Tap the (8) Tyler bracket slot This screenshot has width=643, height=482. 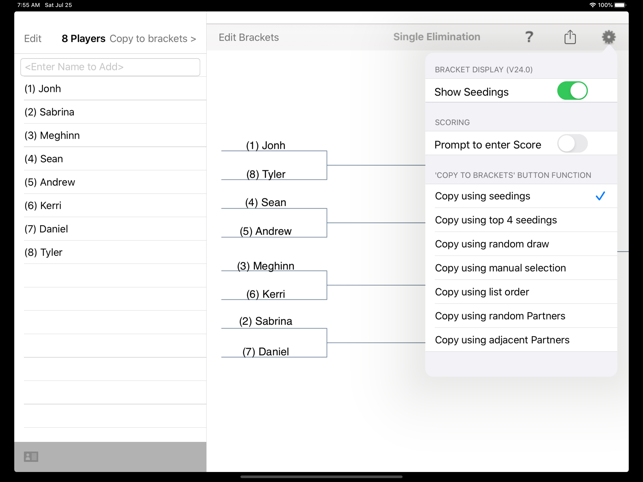pyautogui.click(x=266, y=174)
